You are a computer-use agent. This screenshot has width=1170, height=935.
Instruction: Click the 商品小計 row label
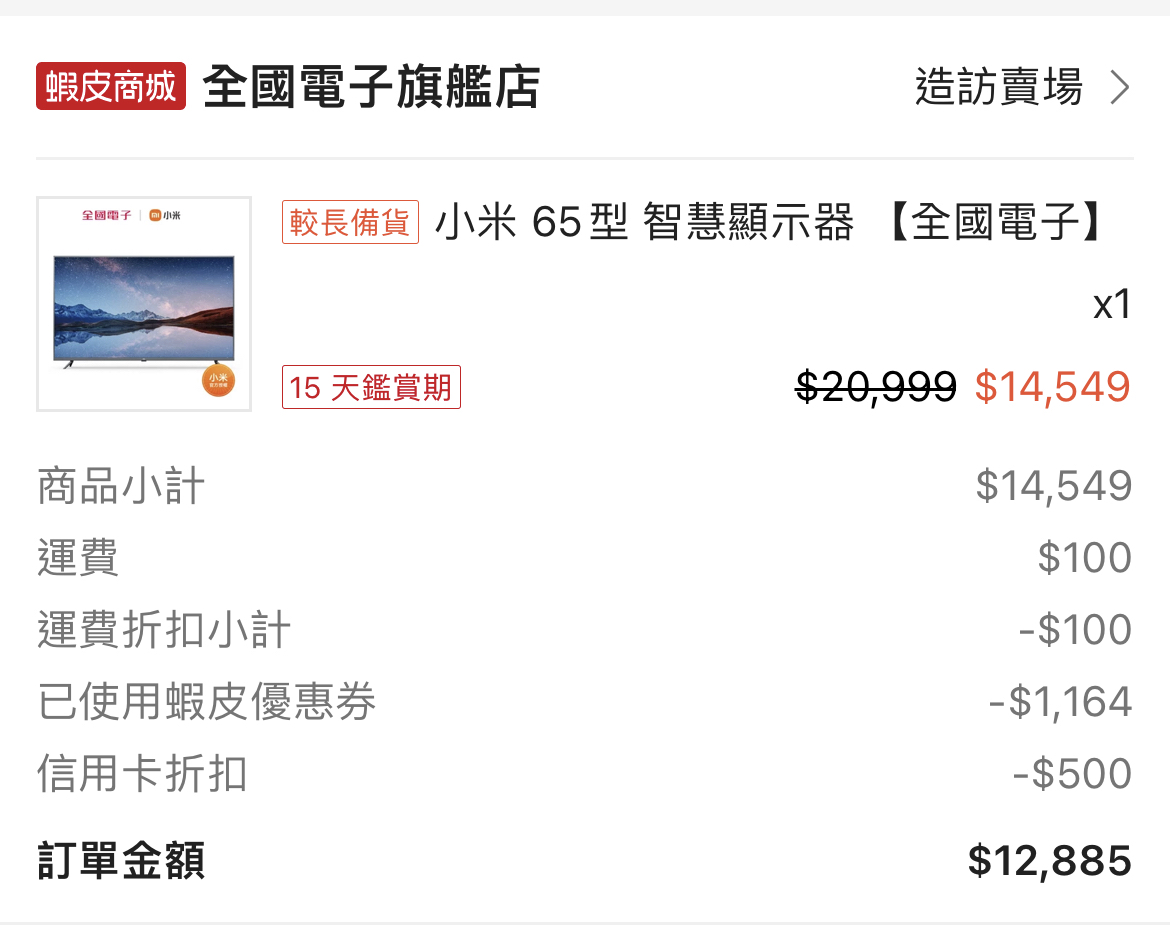[x=121, y=486]
